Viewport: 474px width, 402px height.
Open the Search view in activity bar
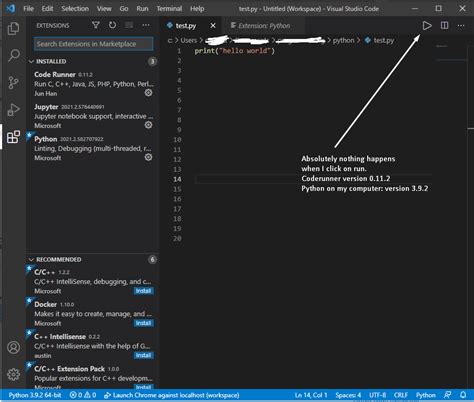click(x=13, y=55)
